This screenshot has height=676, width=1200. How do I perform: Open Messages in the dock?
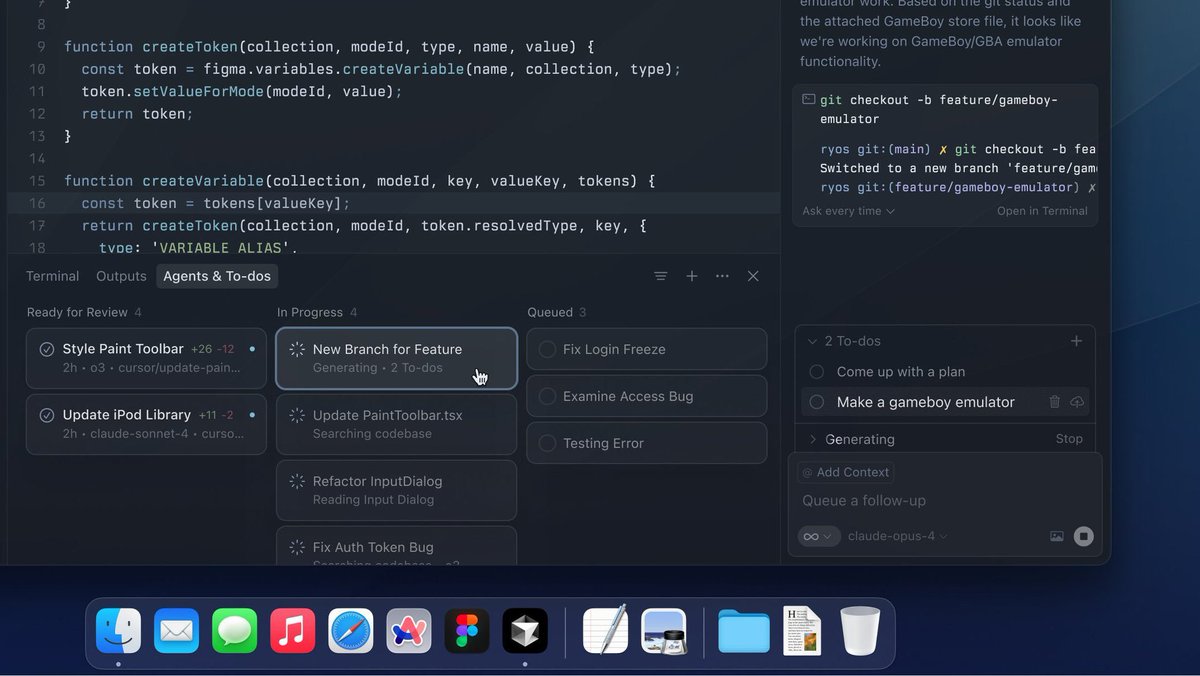click(234, 631)
